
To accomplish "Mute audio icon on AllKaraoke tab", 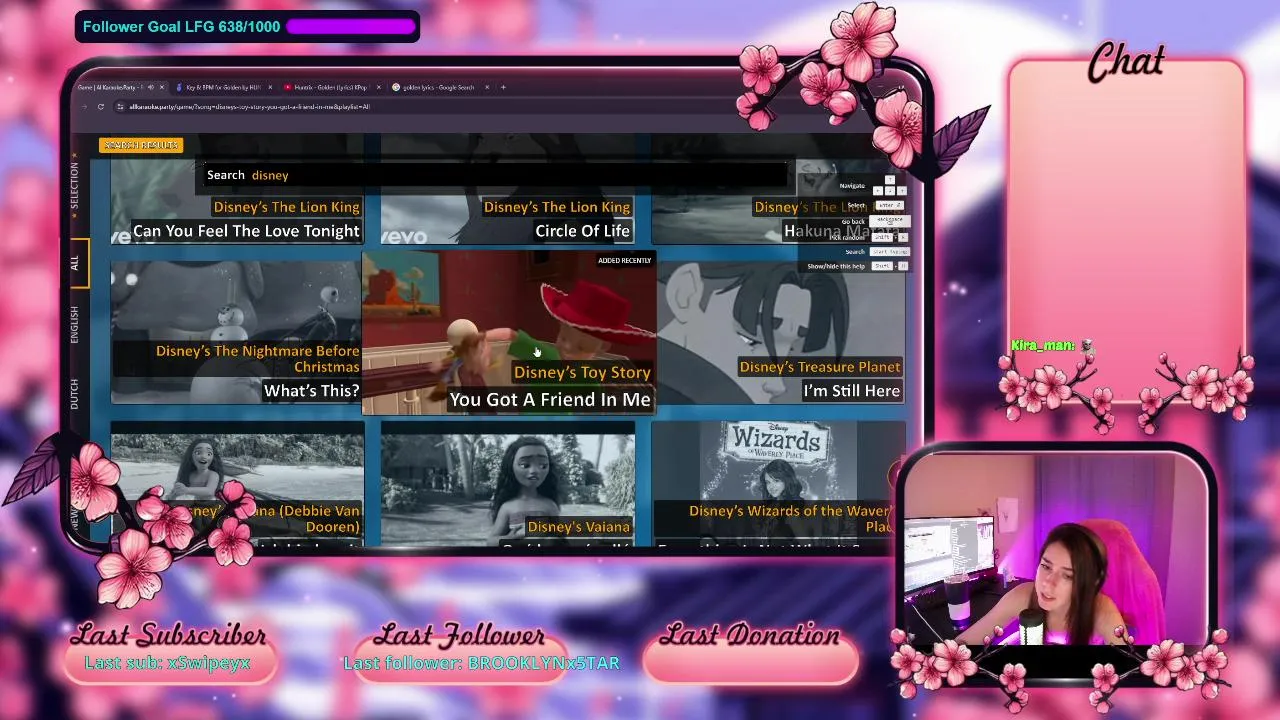I will (151, 87).
